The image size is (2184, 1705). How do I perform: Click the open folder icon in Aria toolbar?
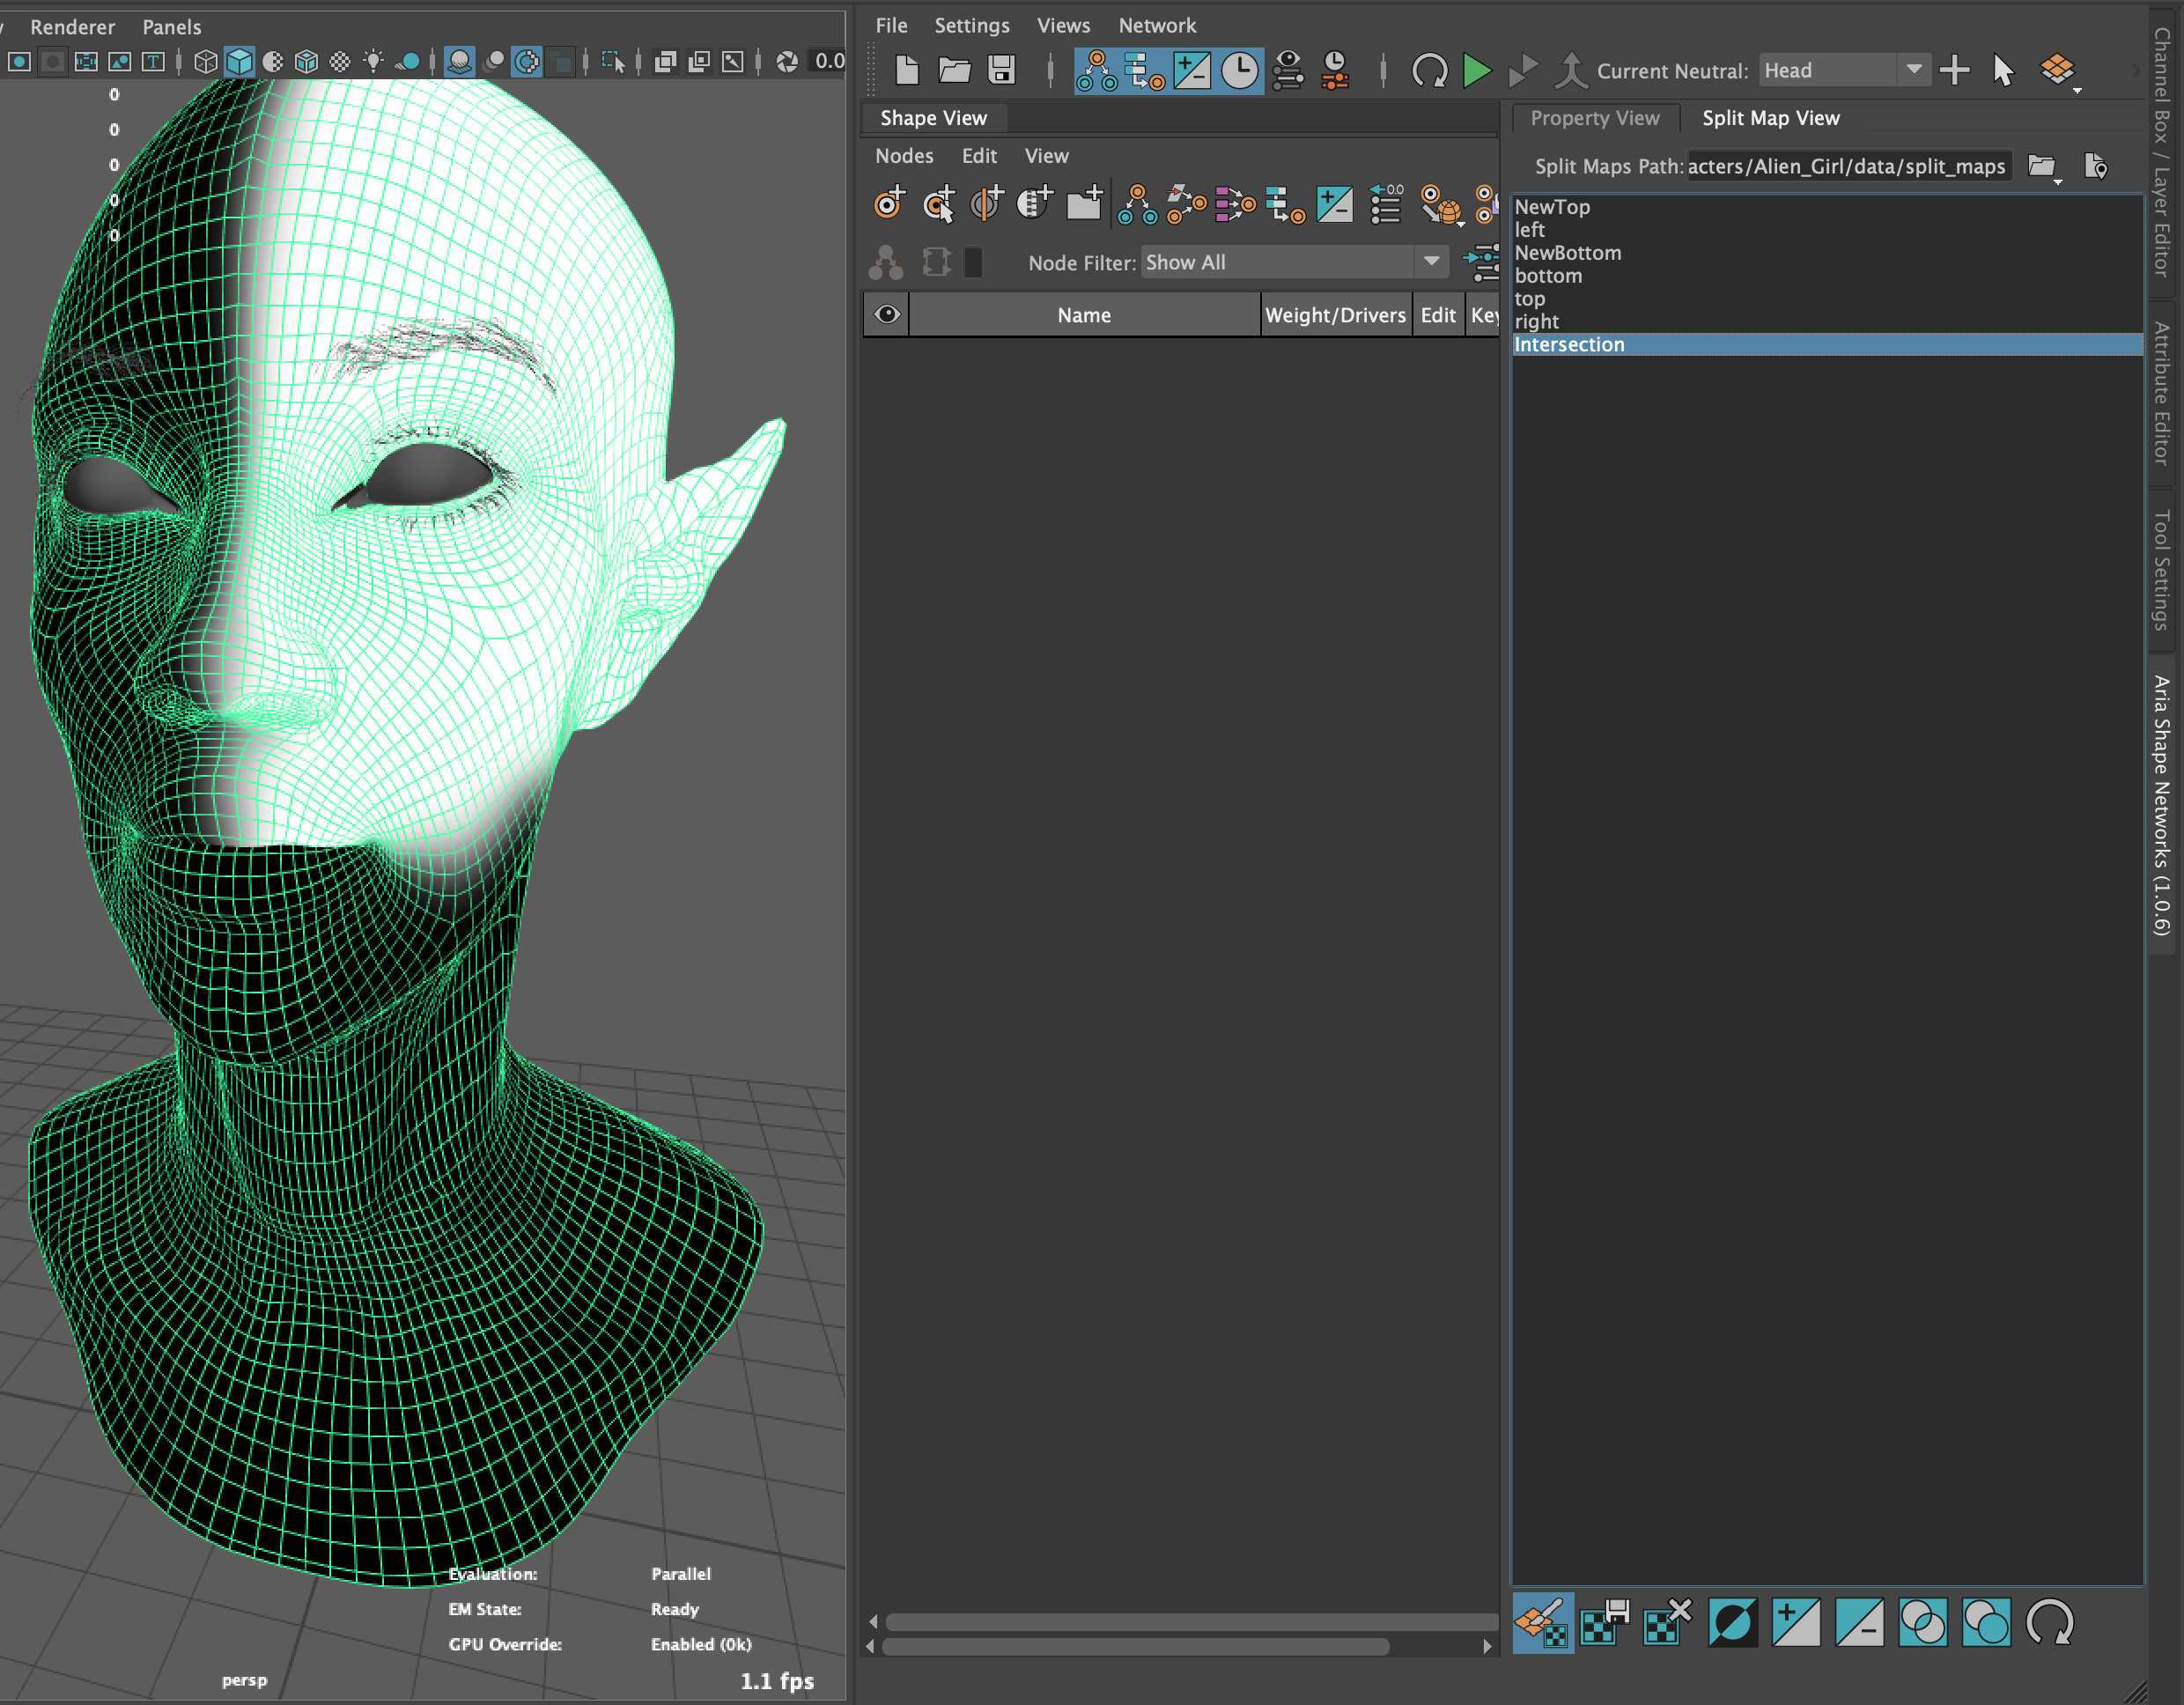(954, 70)
